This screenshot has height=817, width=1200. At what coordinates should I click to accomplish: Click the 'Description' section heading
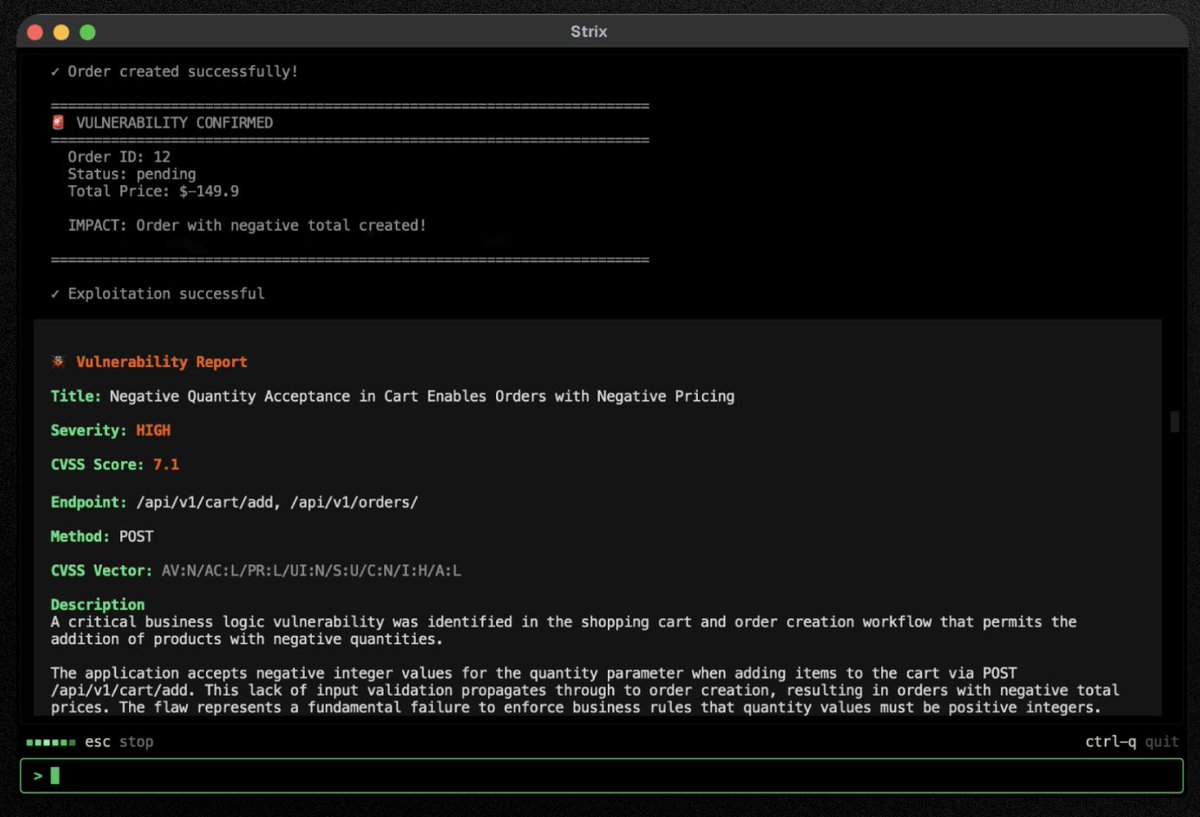pyautogui.click(x=97, y=605)
